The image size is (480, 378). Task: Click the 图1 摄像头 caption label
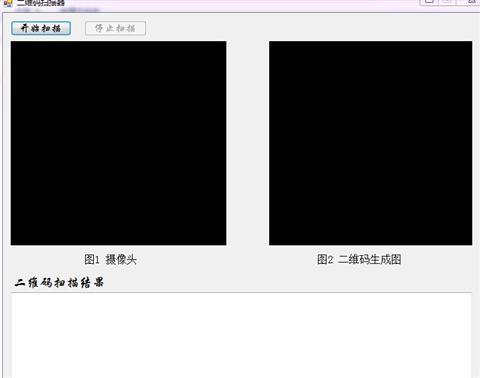click(110, 259)
